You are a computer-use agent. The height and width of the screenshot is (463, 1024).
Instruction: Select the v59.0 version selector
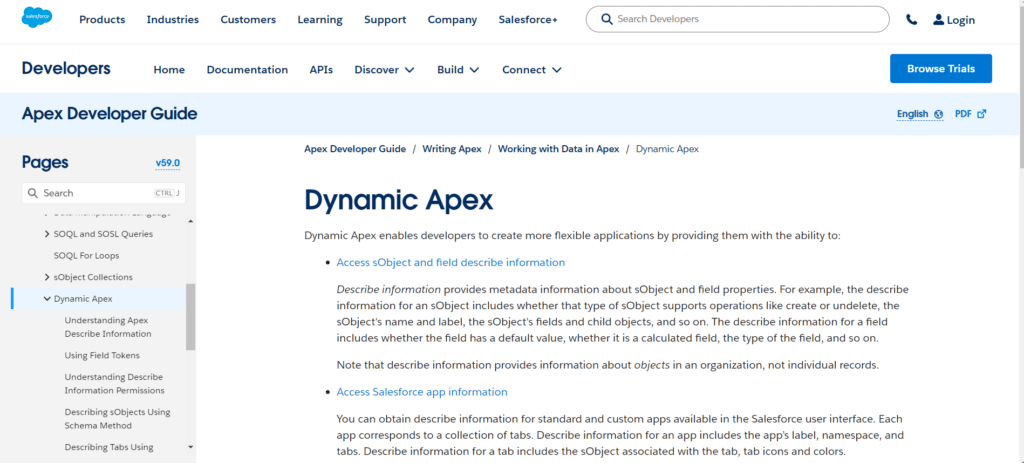click(x=167, y=163)
